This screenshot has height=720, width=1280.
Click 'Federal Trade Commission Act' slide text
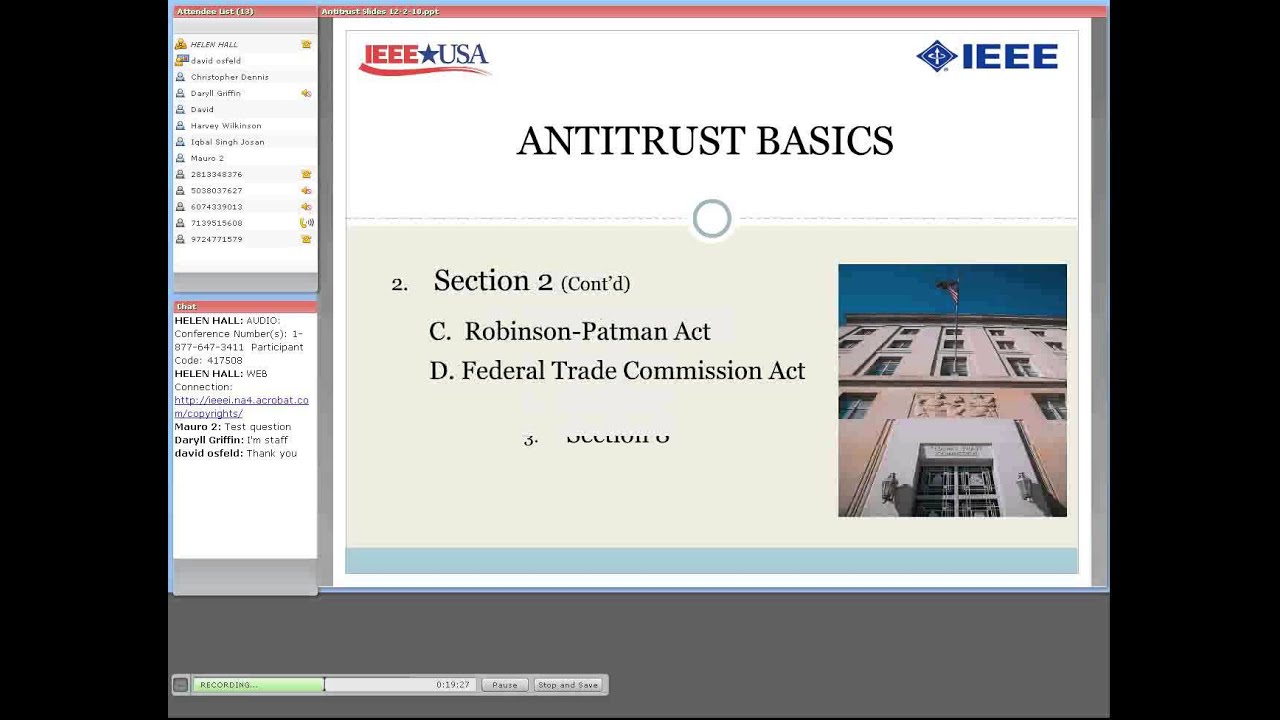tap(633, 371)
